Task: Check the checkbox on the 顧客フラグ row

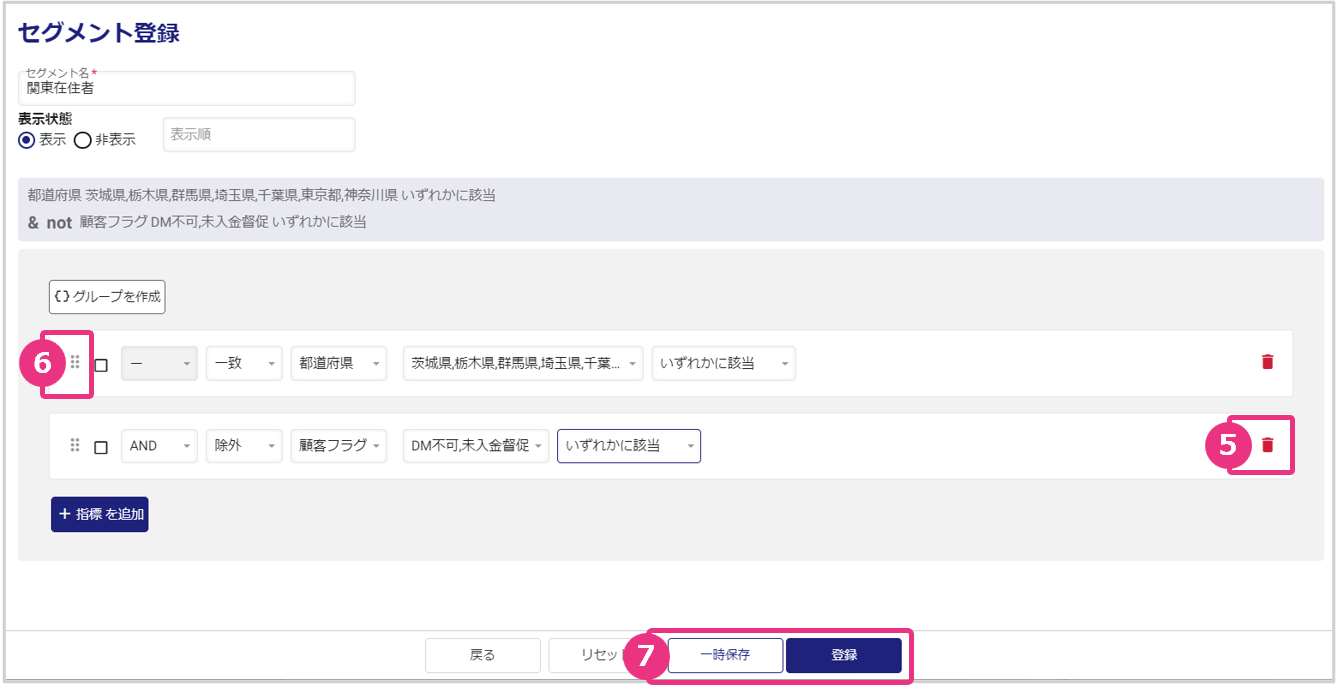Action: [101, 447]
